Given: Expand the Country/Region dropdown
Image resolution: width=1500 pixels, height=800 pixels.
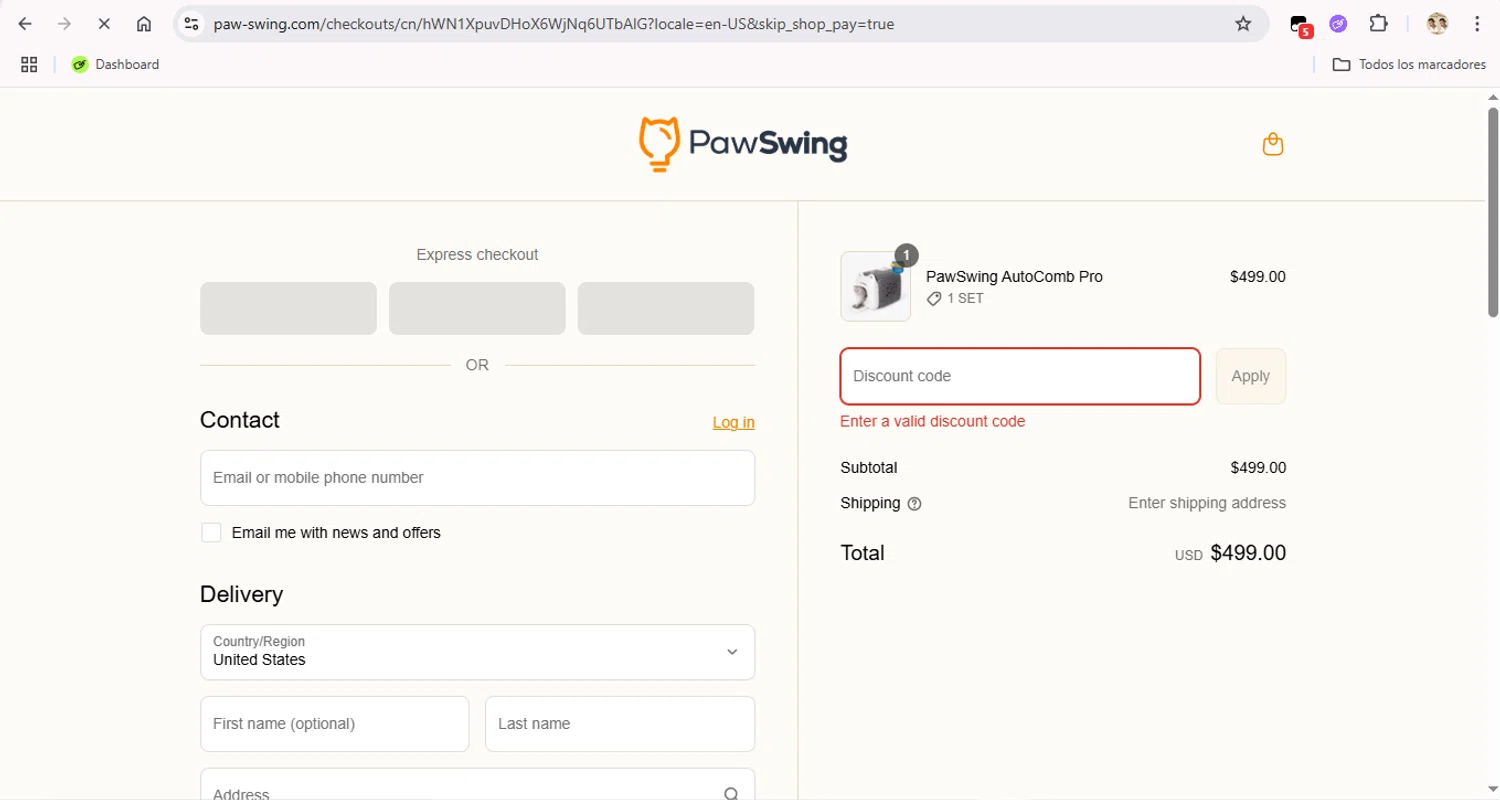Looking at the screenshot, I should pos(478,652).
